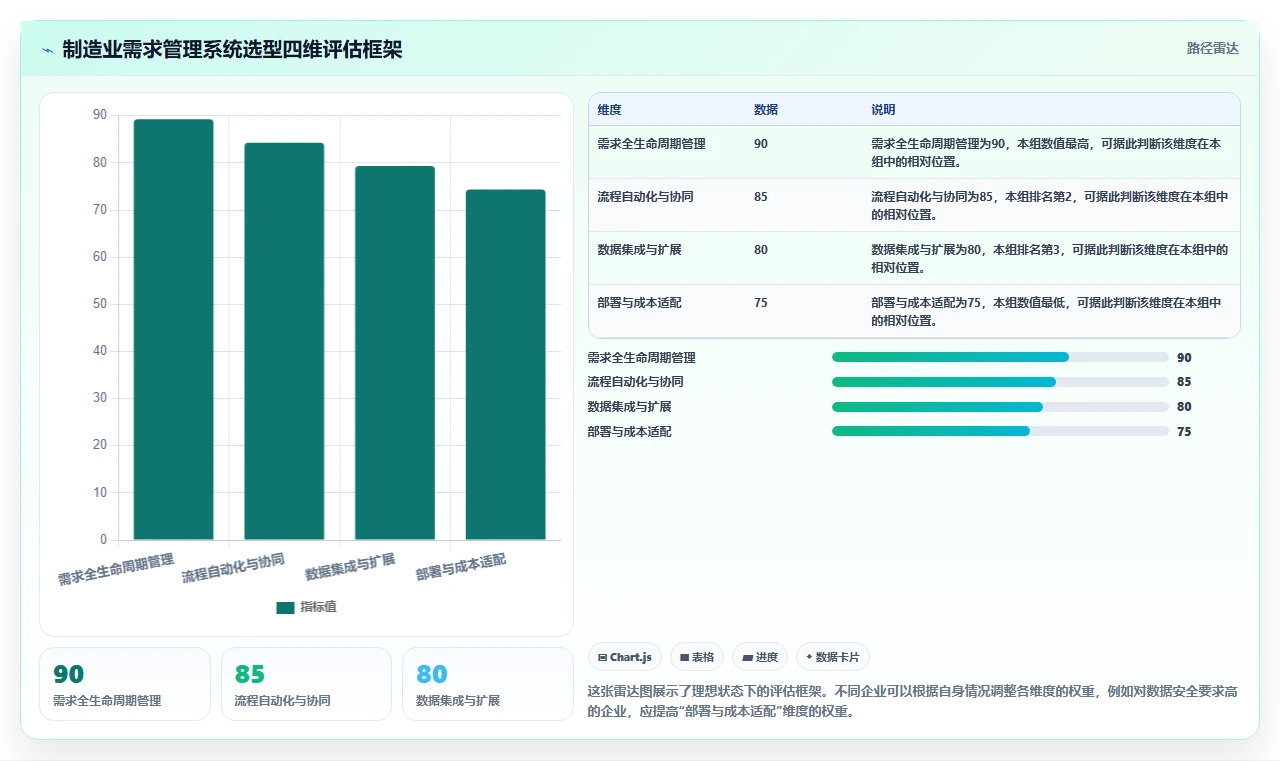Click the description saying 本组排名第3
This screenshot has width=1280, height=761.
click(x=1049, y=258)
